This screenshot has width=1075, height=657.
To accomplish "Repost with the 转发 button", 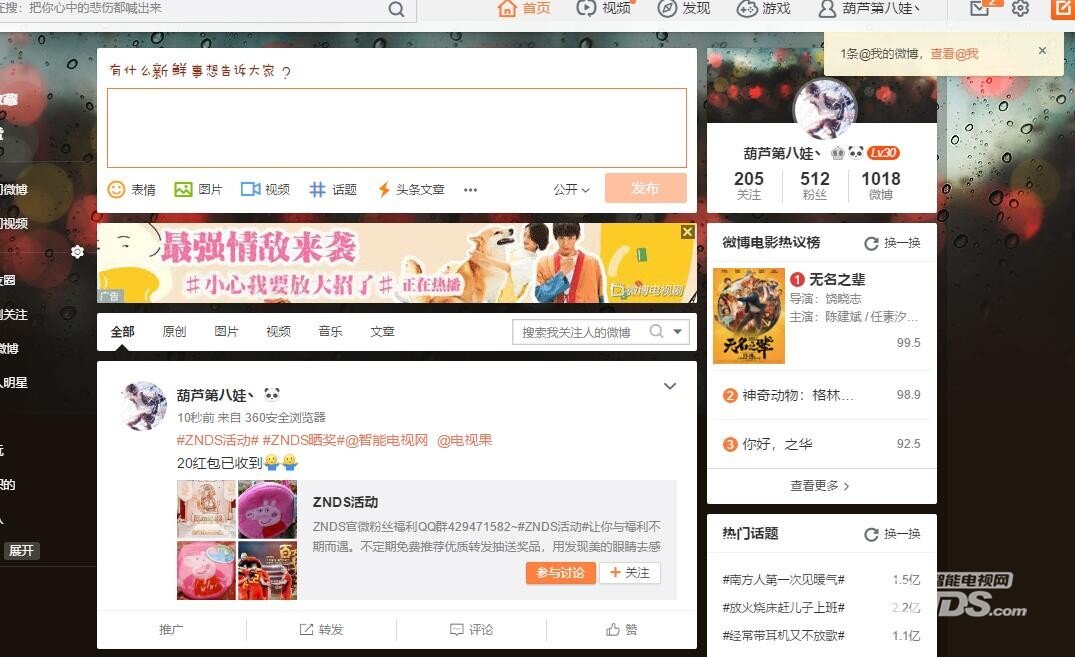I will pos(322,630).
